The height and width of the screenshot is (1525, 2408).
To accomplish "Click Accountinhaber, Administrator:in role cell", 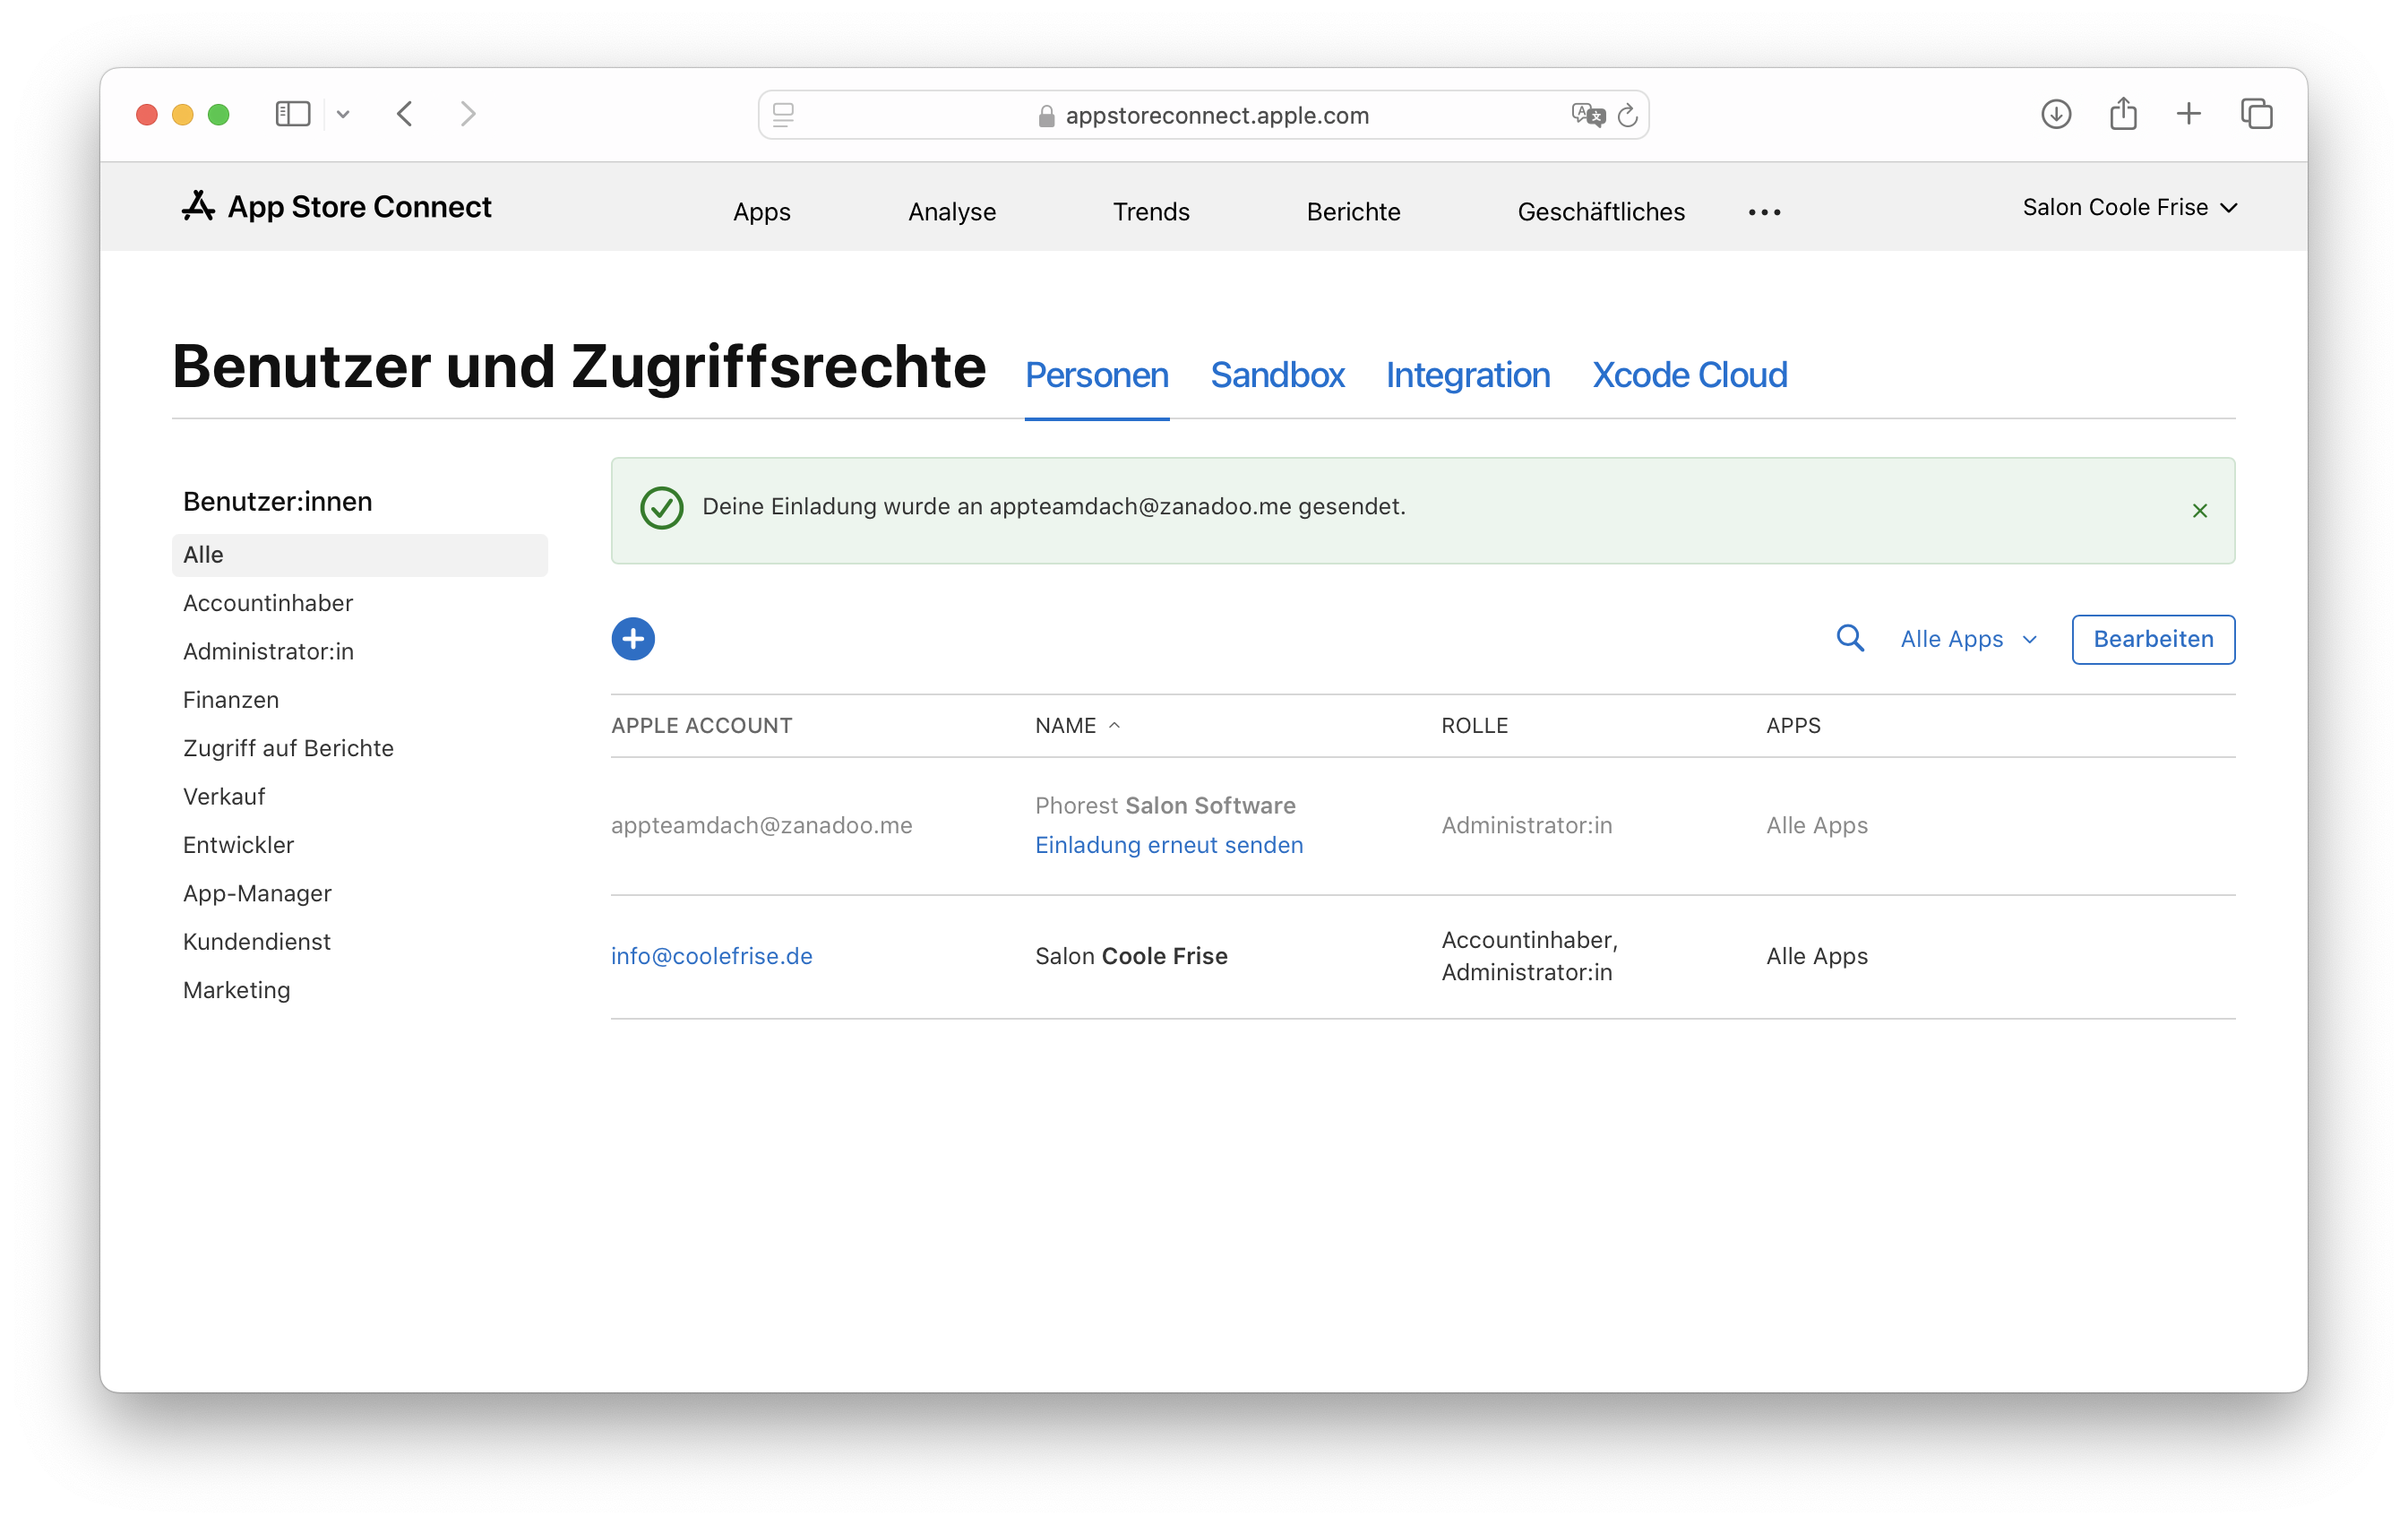I will click(x=1529, y=956).
